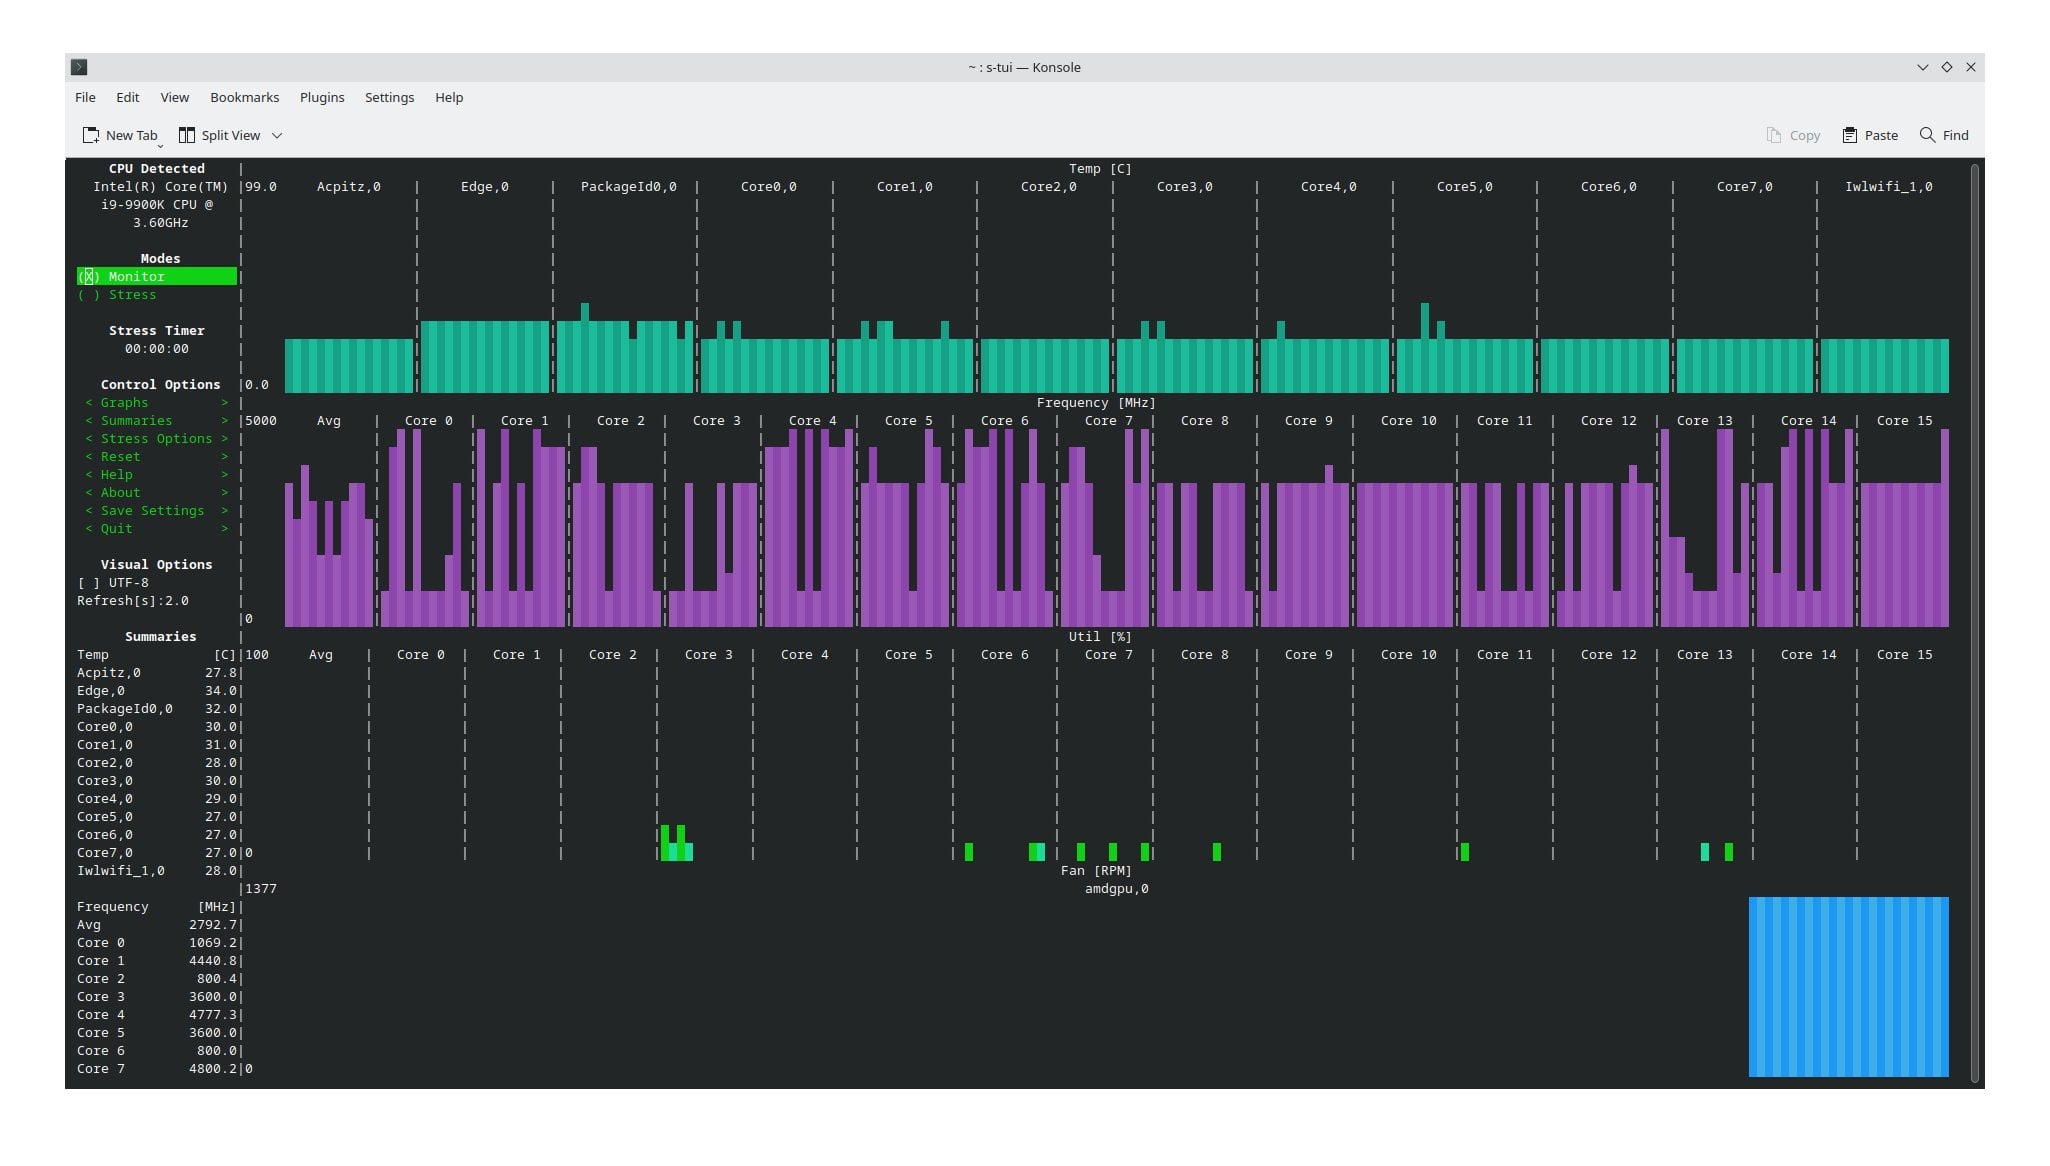Click the greyed Copy icon
The height and width of the screenshot is (1166, 2050).
[x=1774, y=135]
